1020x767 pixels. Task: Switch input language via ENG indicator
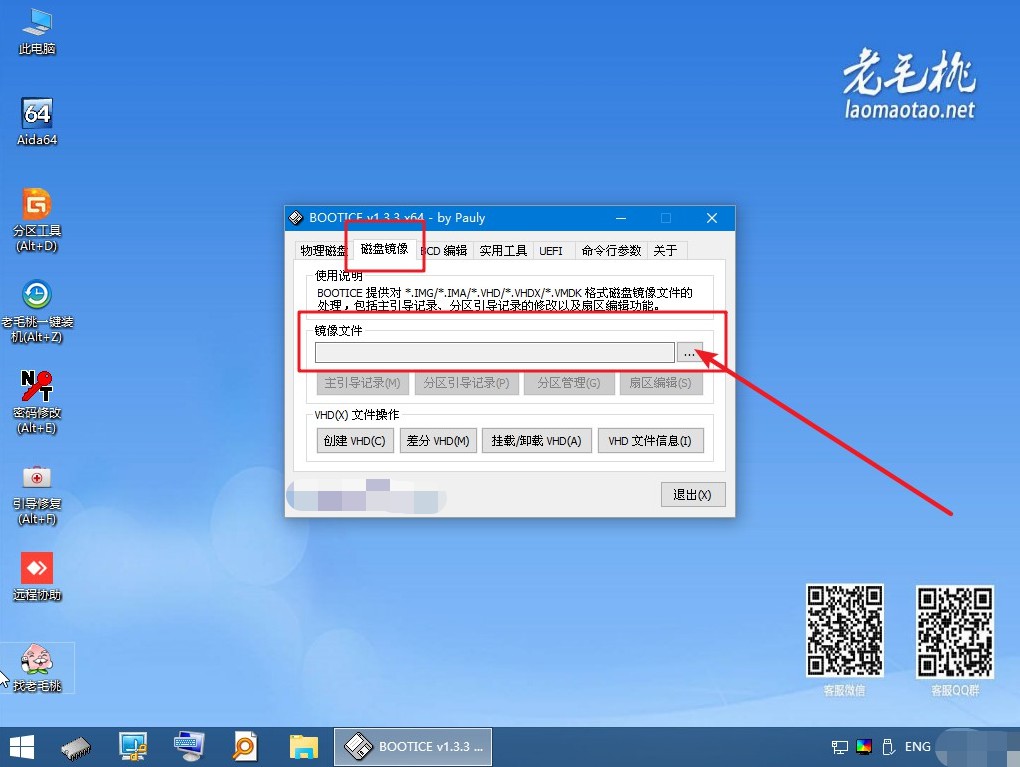pos(918,747)
